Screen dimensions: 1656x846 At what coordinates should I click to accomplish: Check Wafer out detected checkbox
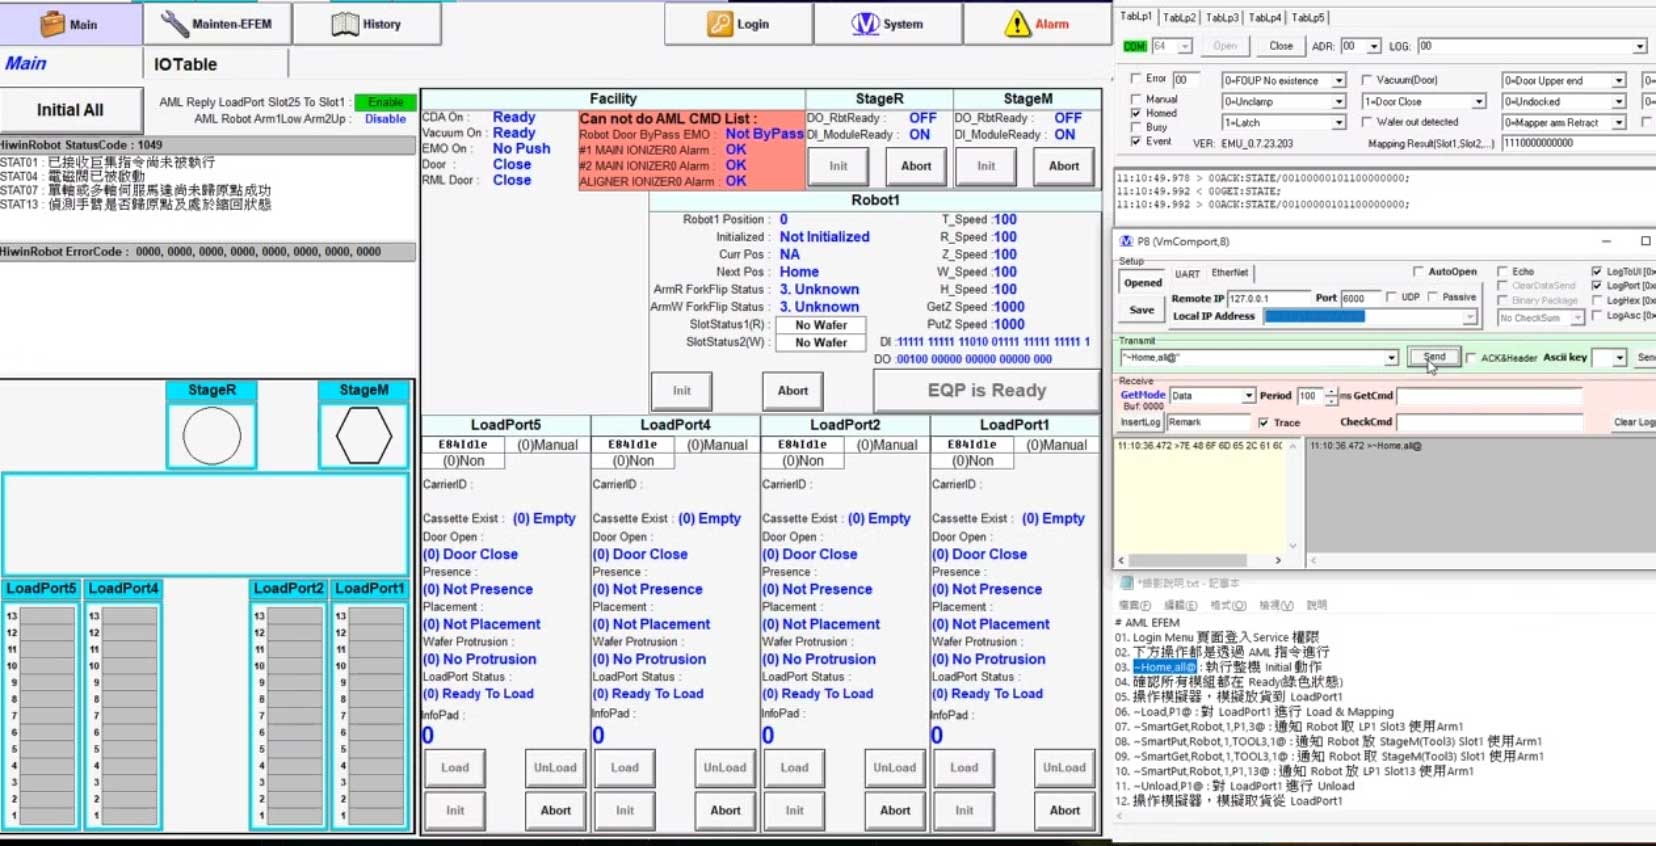pos(1367,122)
